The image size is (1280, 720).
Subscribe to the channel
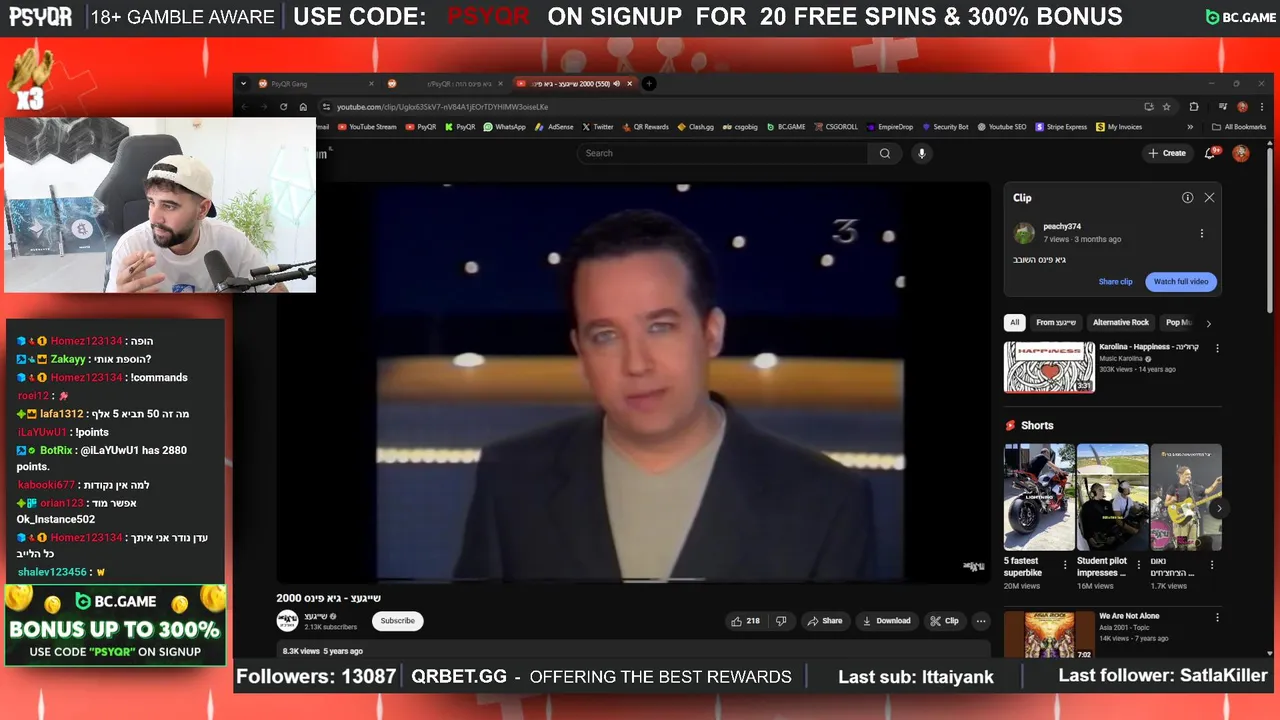click(397, 621)
